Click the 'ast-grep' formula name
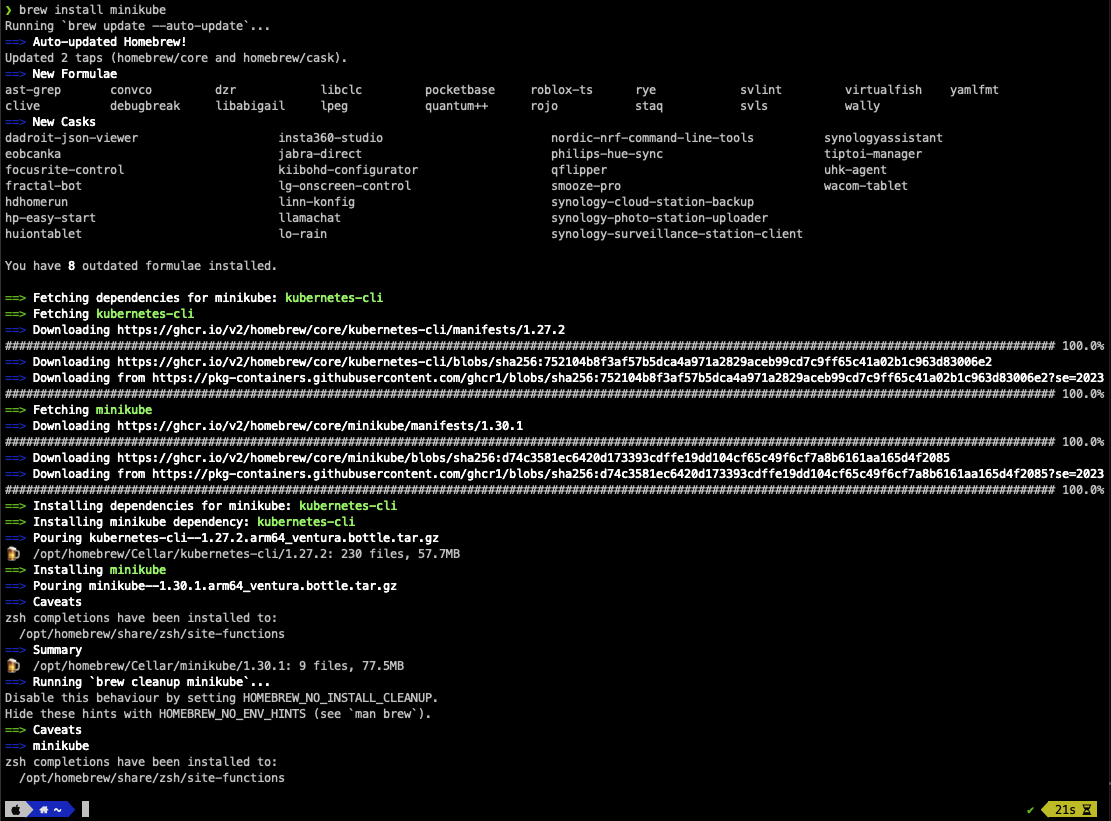The width and height of the screenshot is (1111, 821). 33,90
